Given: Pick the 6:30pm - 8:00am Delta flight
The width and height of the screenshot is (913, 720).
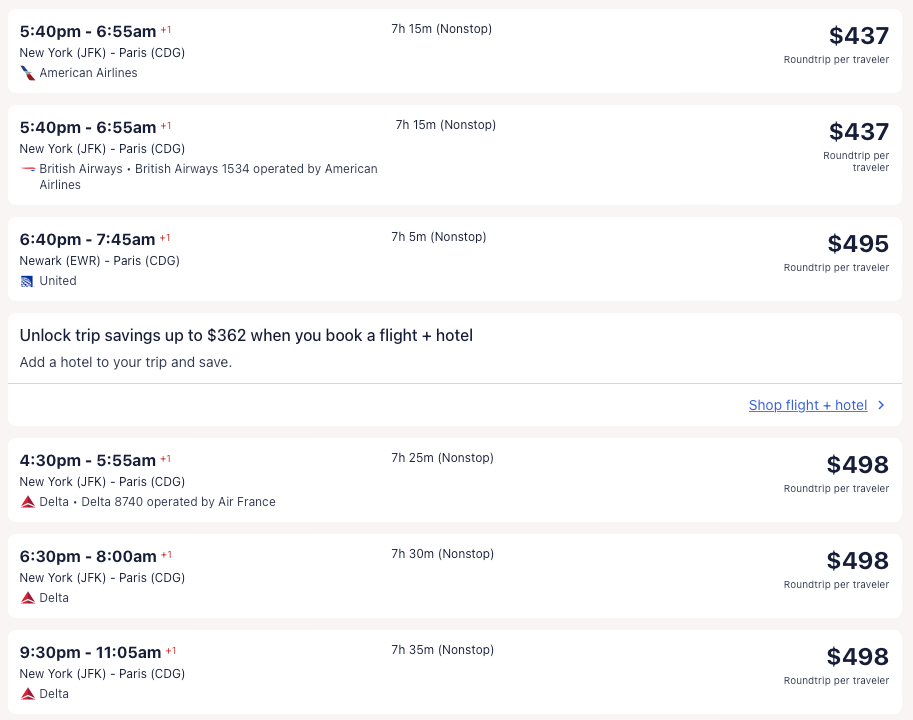Looking at the screenshot, I should click(x=455, y=576).
